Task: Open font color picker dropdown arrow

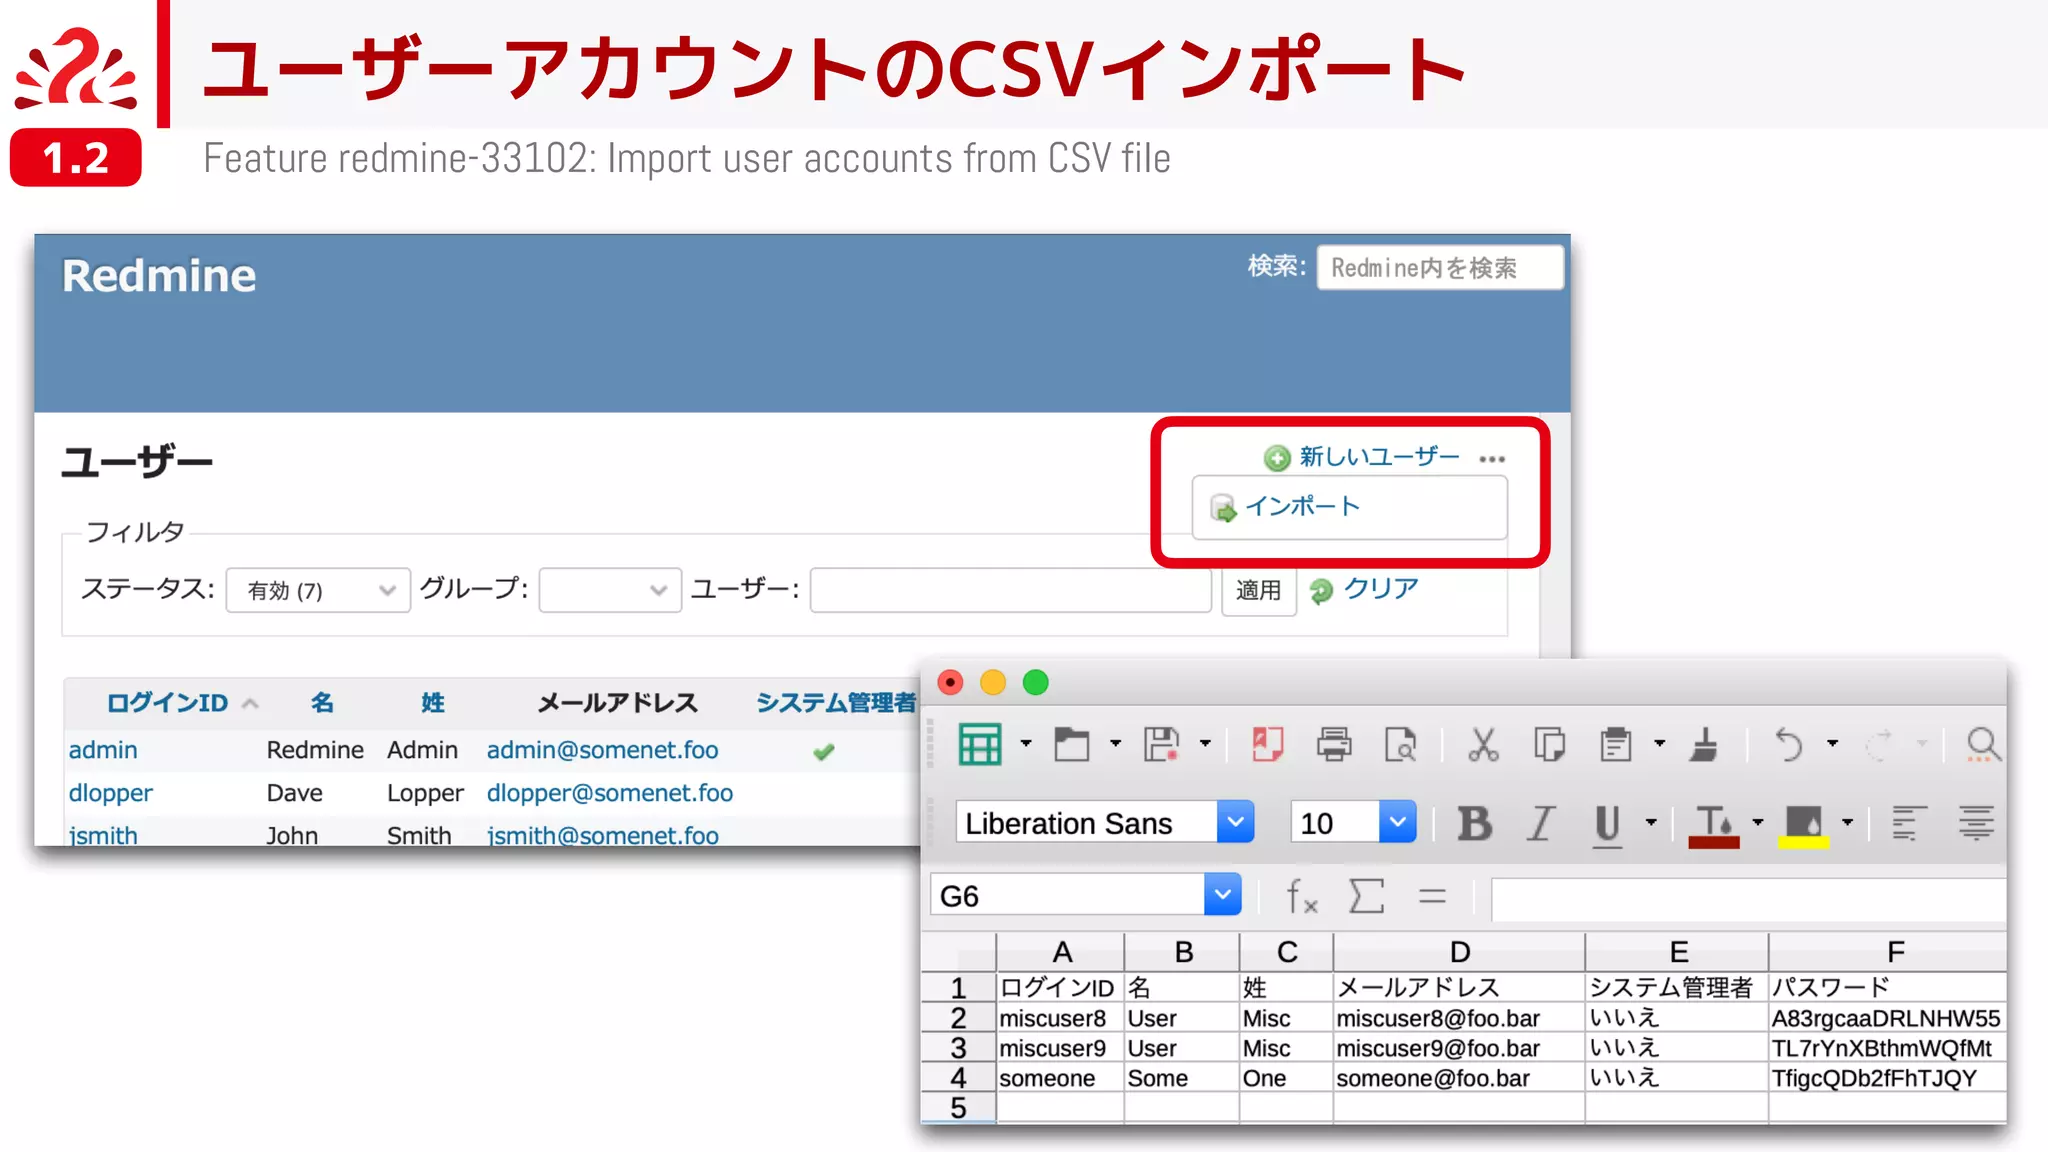Action: 1757,823
